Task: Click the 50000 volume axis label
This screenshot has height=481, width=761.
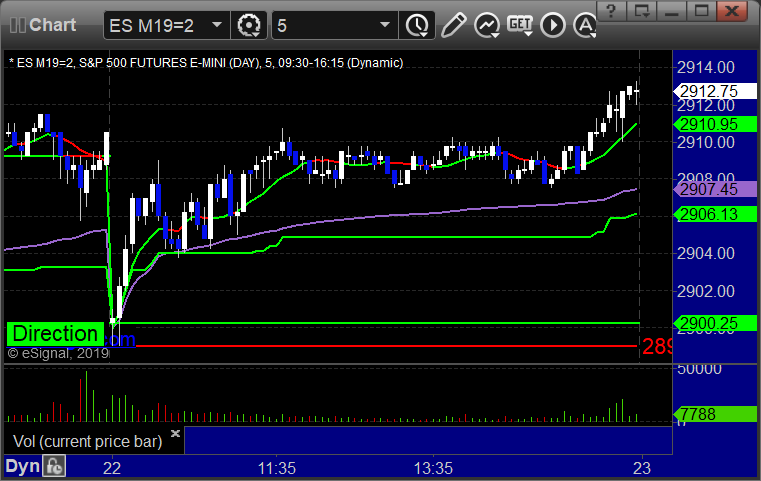Action: 699,369
